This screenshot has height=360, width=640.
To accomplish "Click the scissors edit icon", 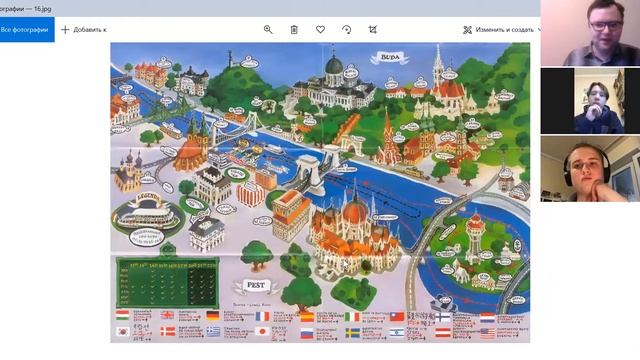I will 467,29.
